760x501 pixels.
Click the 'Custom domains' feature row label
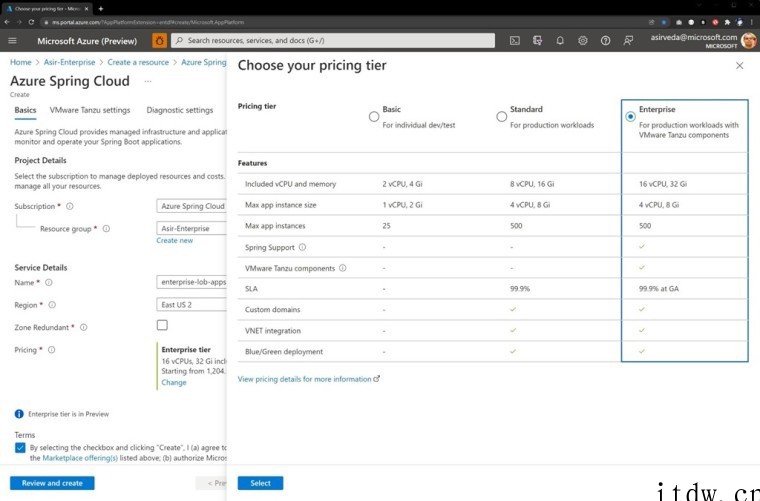(272, 310)
